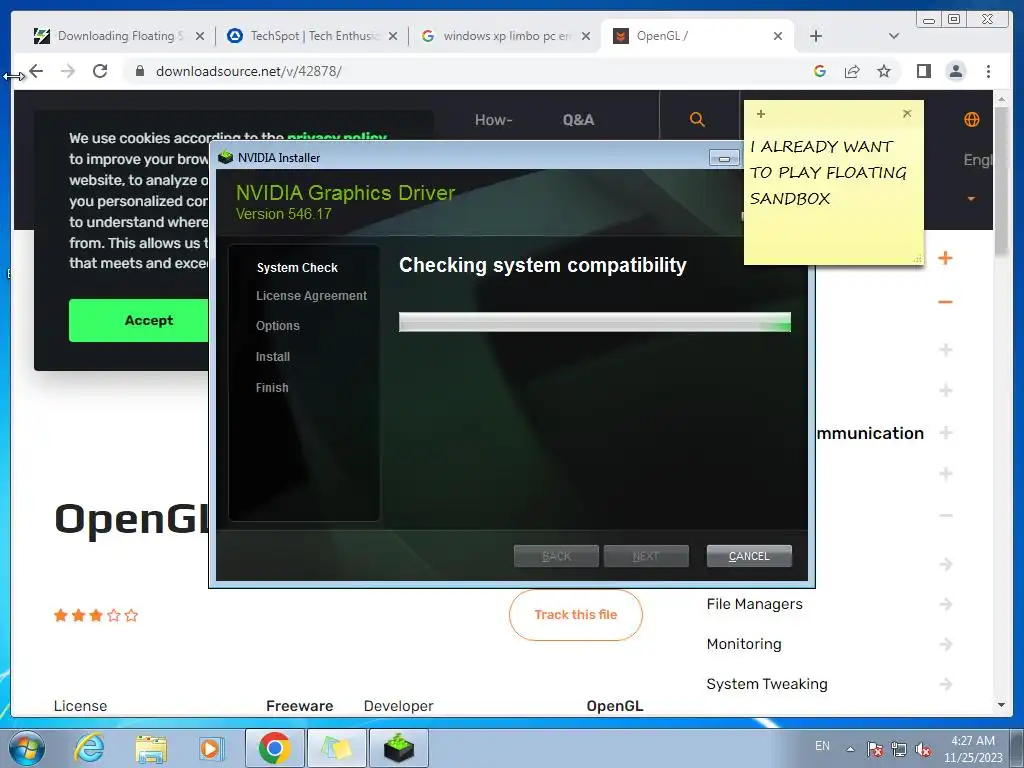The width and height of the screenshot is (1024, 768).
Task: Open the File Managers category link
Action: 754,604
